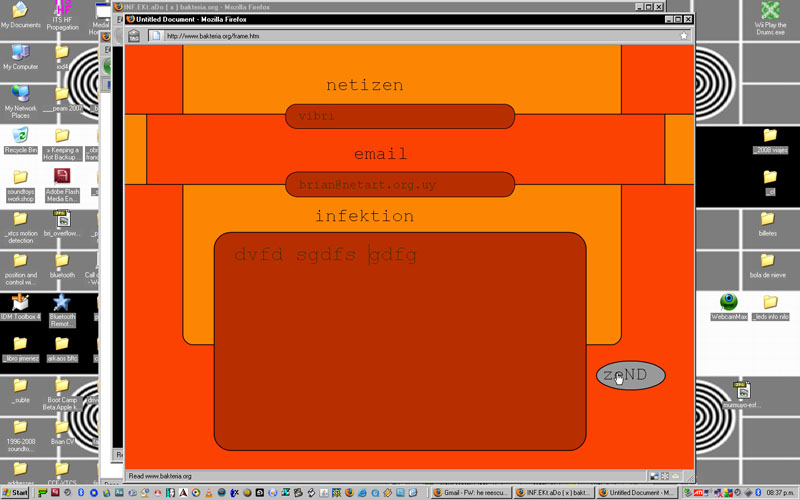This screenshot has height=500, width=800.
Task: Open the Recycle Bin desktop icon
Action: [x=20, y=137]
